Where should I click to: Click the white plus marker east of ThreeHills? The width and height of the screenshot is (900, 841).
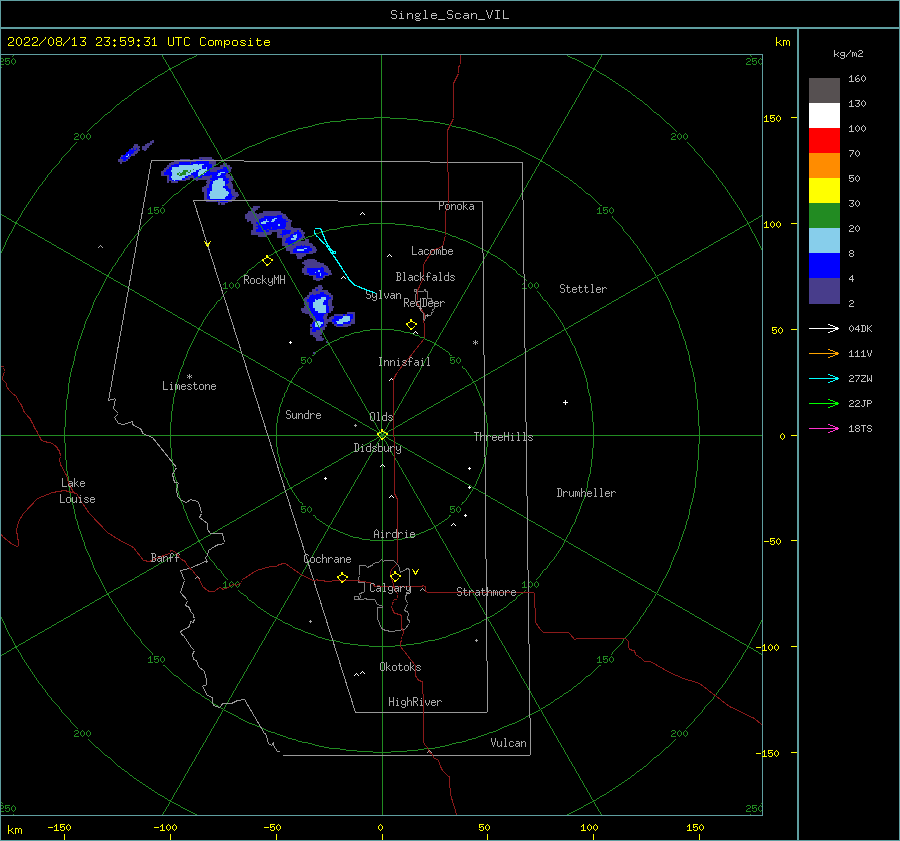pyautogui.click(x=565, y=402)
